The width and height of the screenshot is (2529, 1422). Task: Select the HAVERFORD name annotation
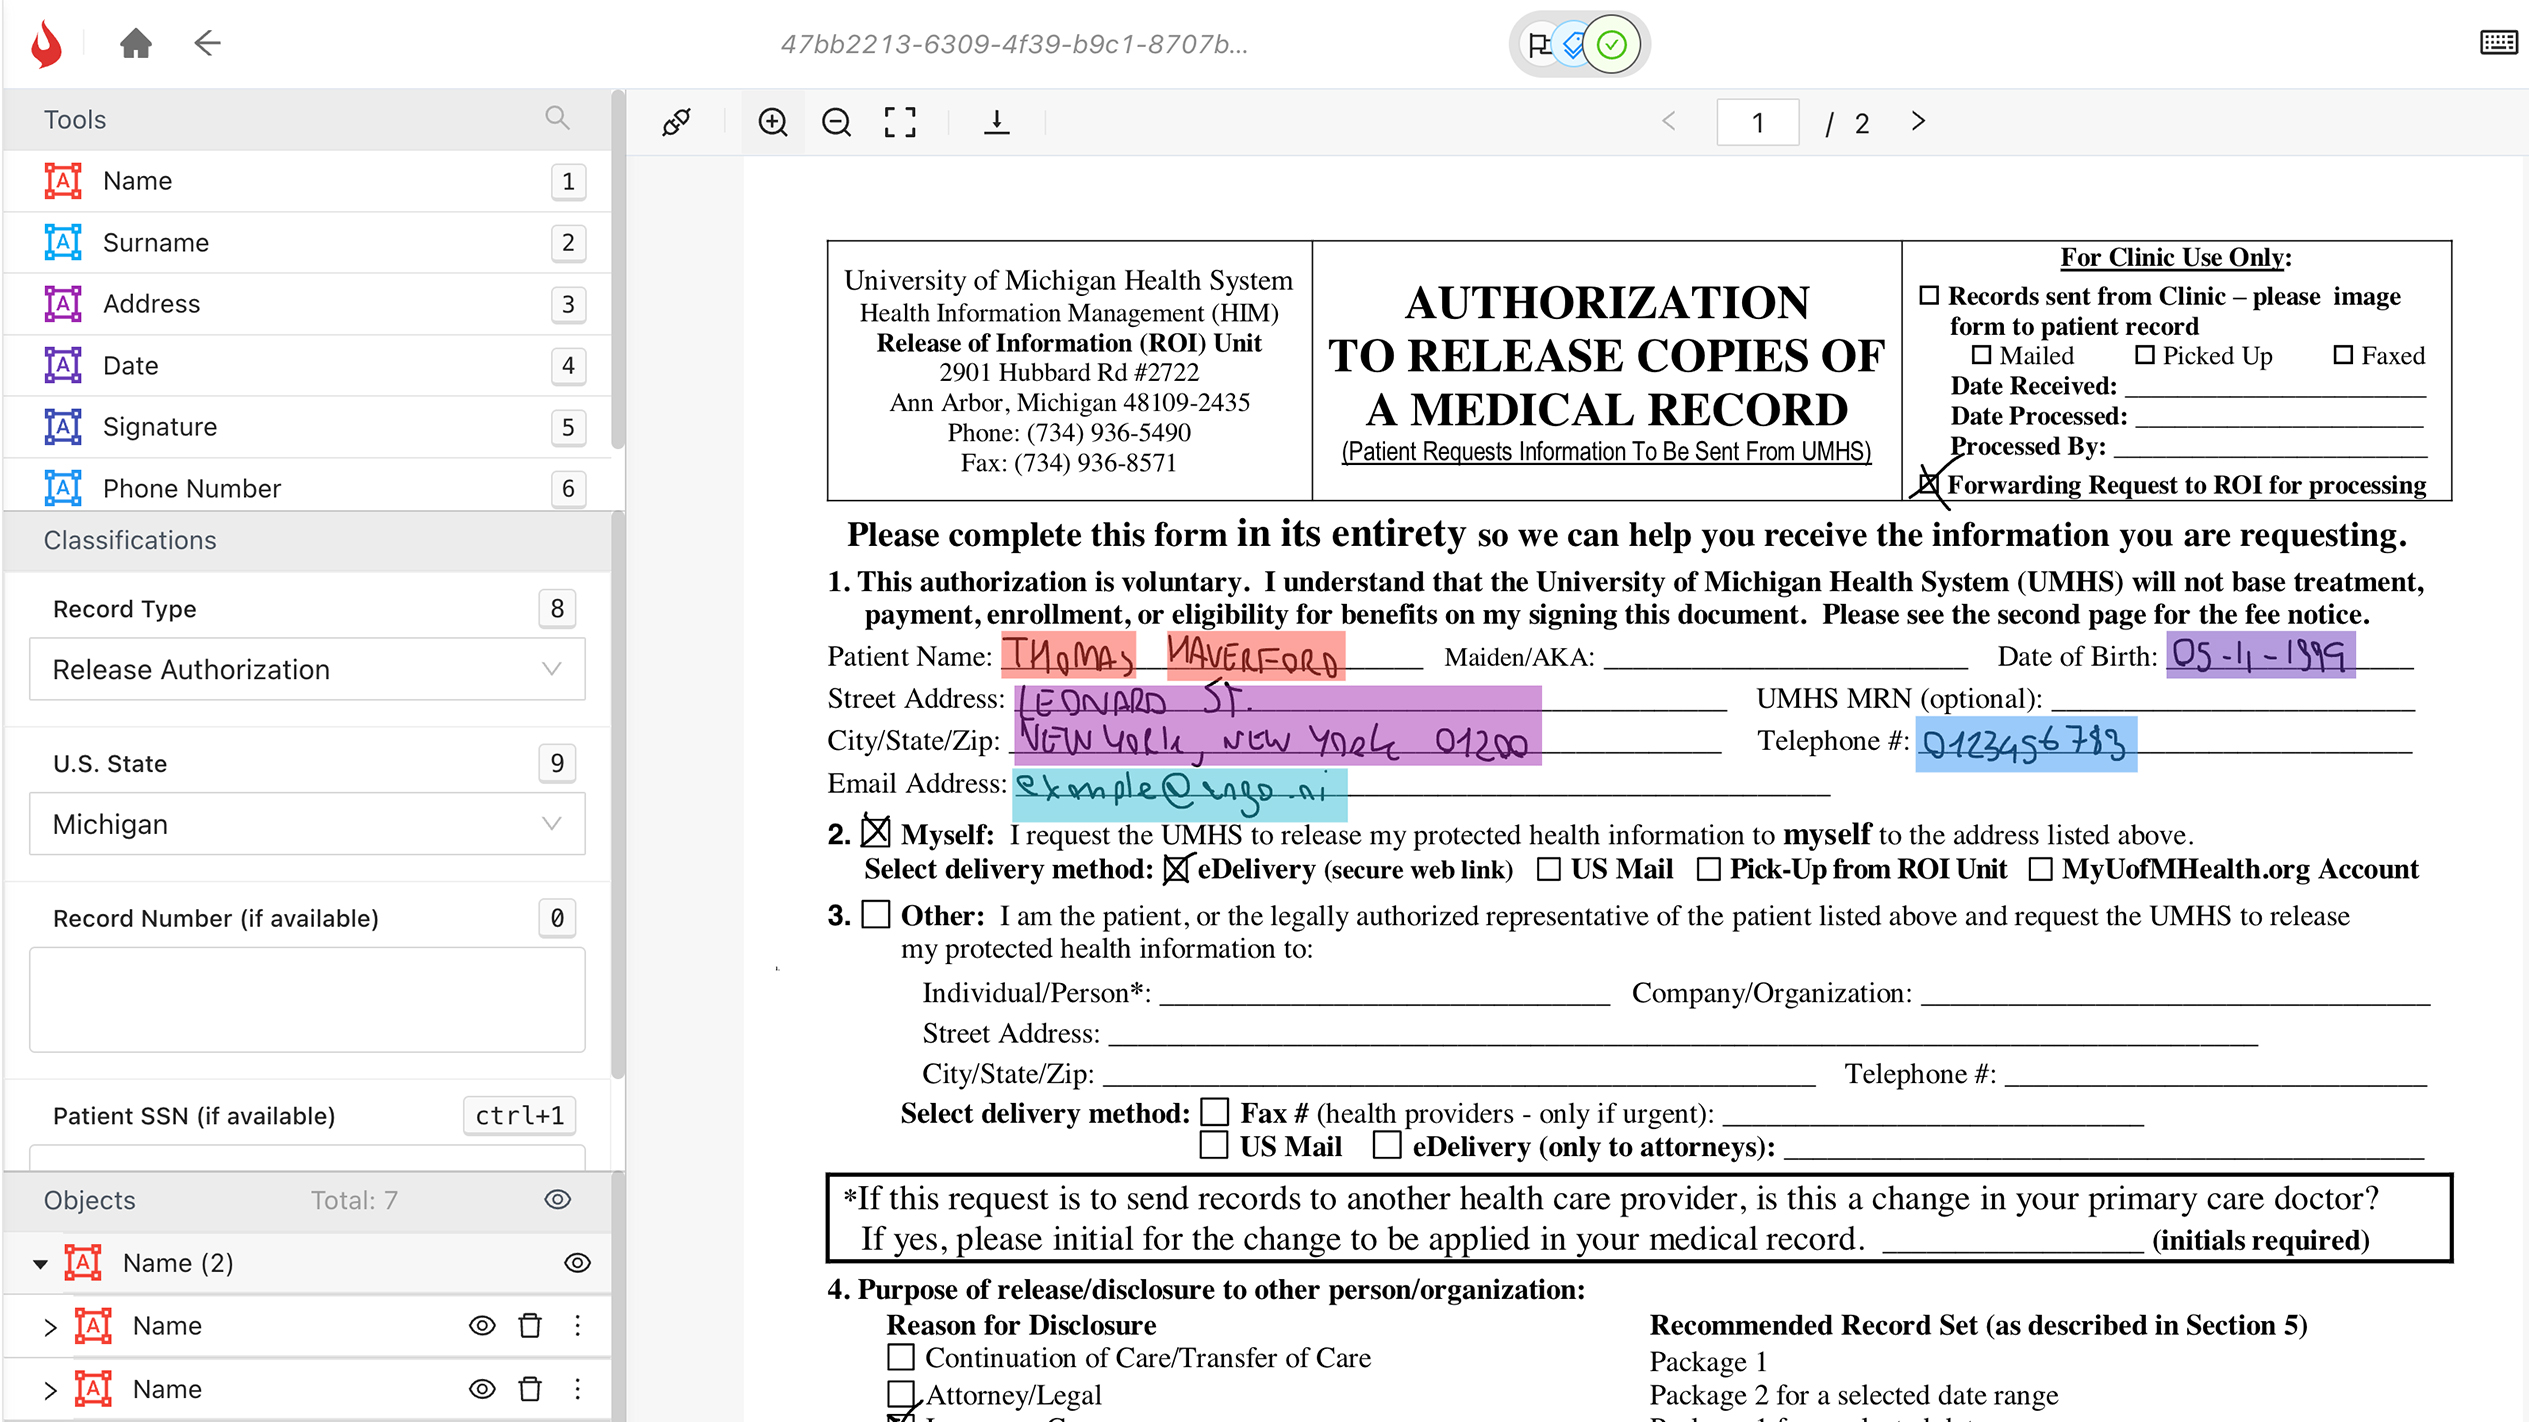(x=1255, y=656)
